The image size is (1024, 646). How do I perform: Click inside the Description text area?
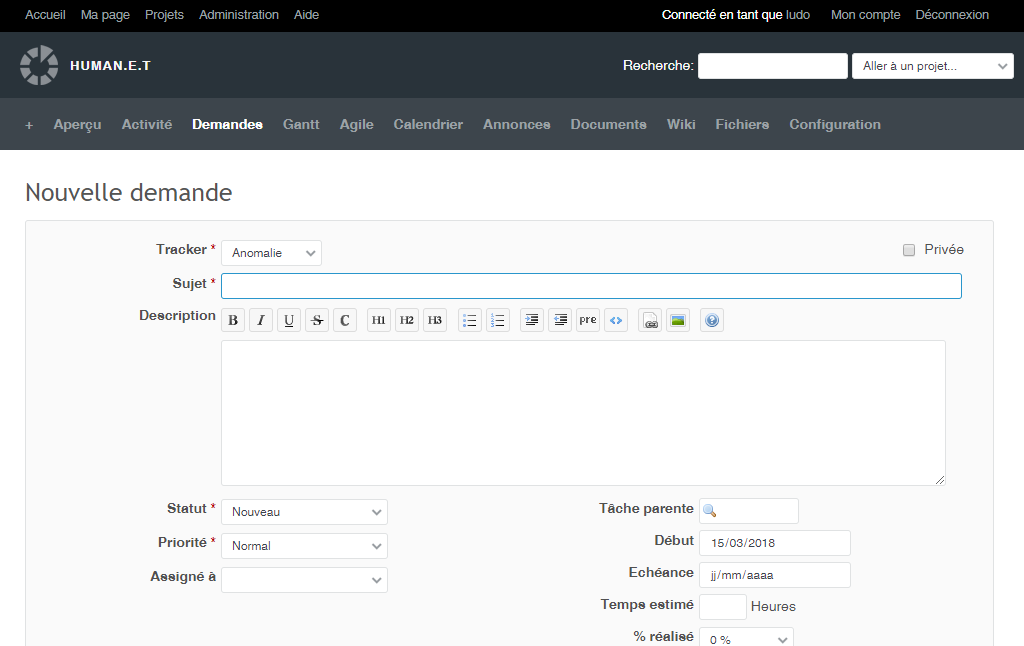tap(583, 413)
